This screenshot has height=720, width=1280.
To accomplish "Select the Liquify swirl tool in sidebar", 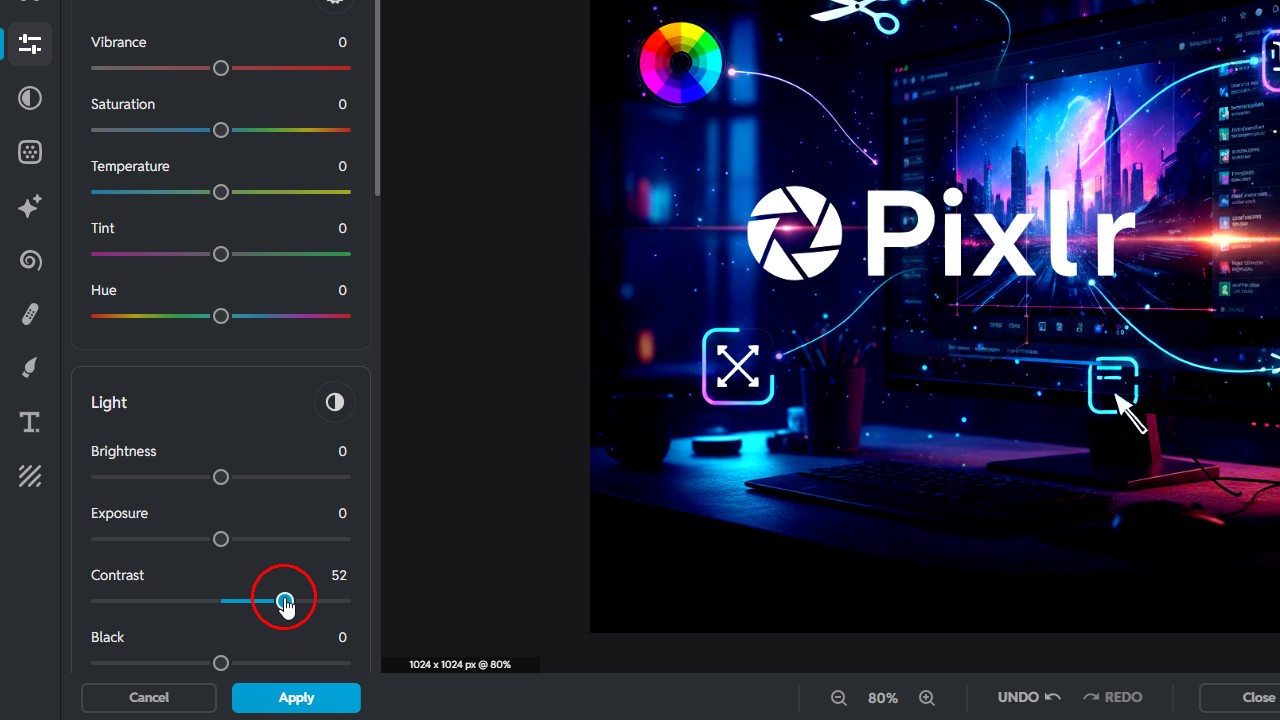I will [x=30, y=260].
